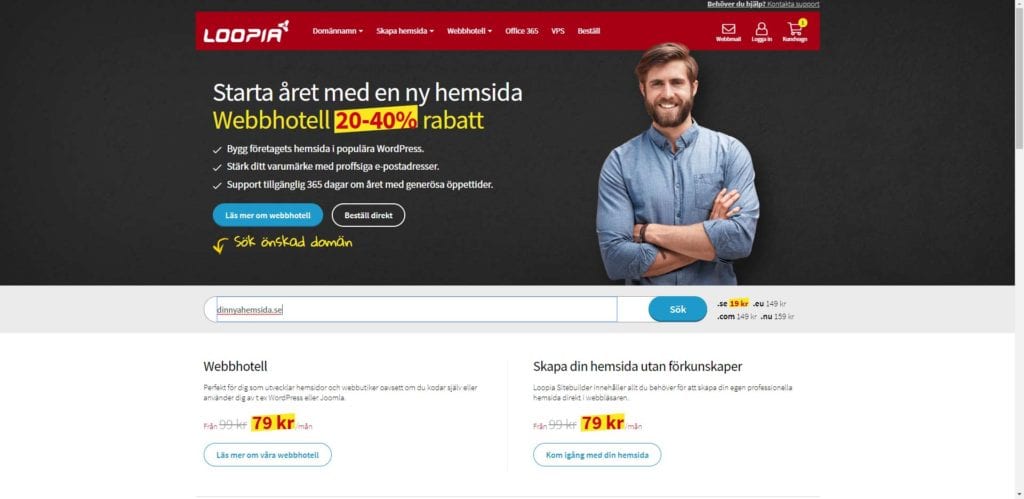Click Läs mer om våra webbhotell button

pos(268,455)
